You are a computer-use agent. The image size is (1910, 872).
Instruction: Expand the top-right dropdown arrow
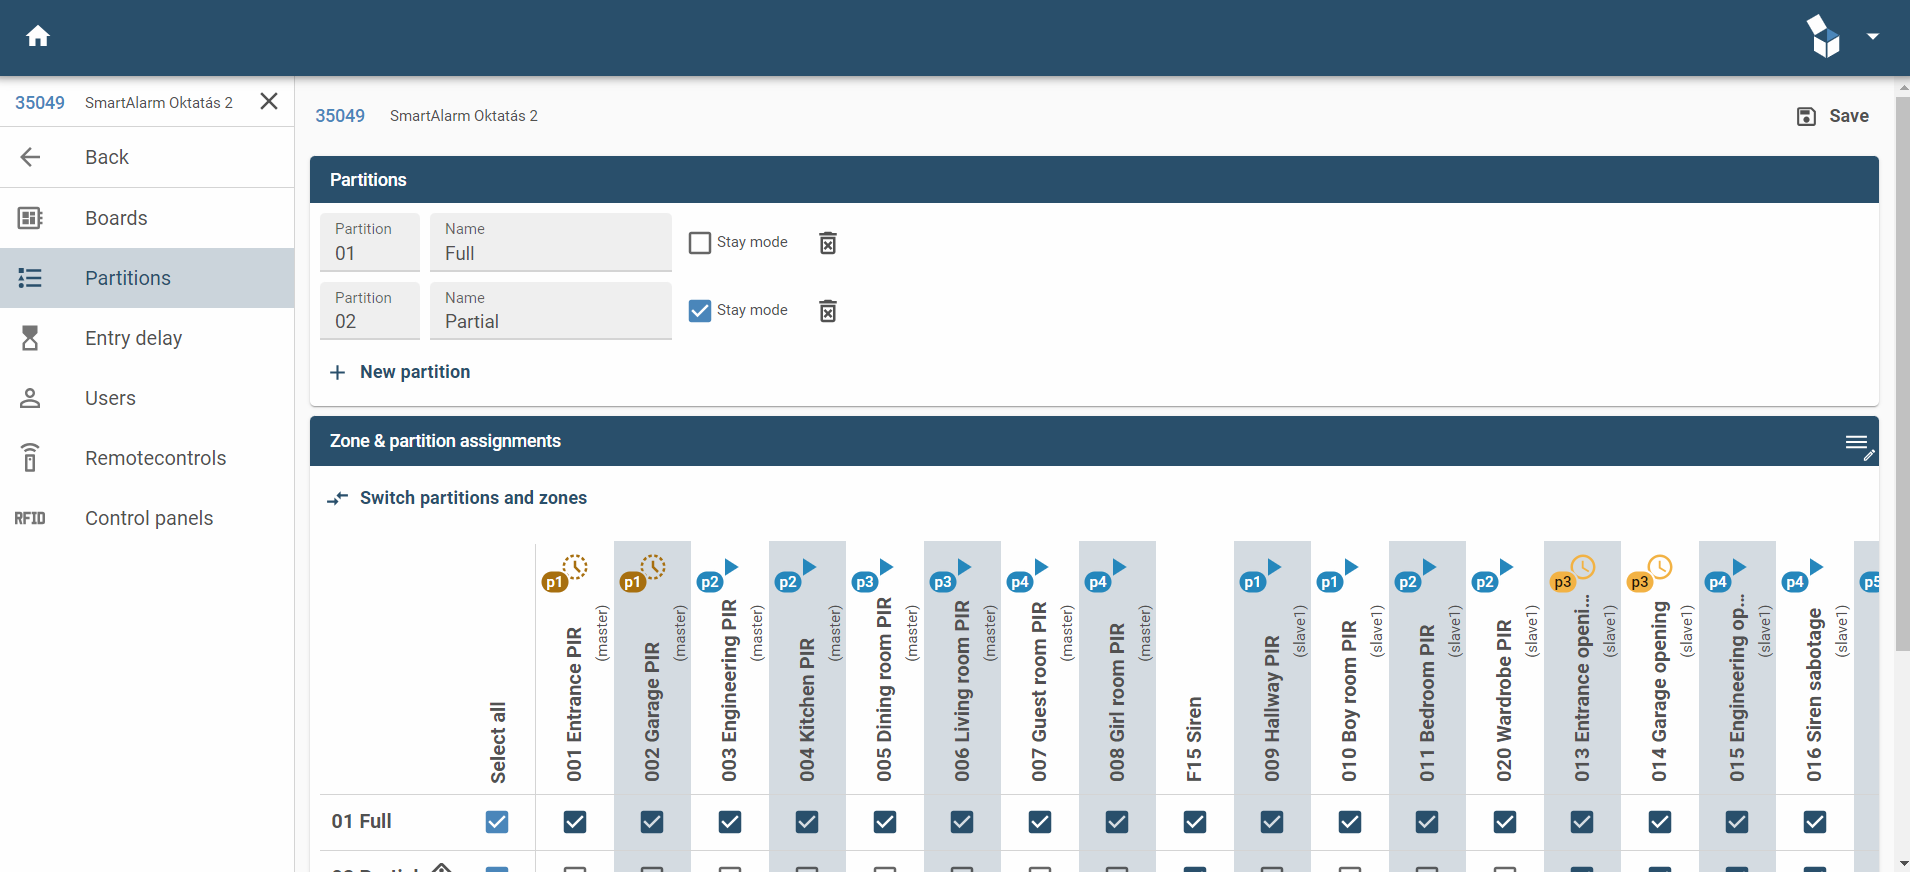click(x=1873, y=36)
